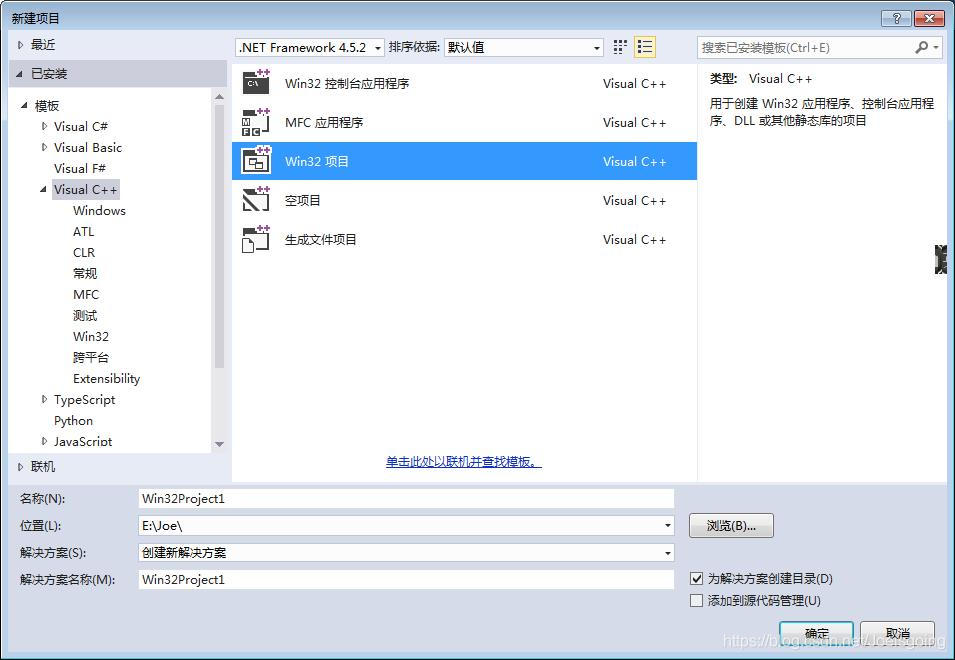Click the 生成文件项目 template icon
This screenshot has height=660, width=955.
click(256, 239)
